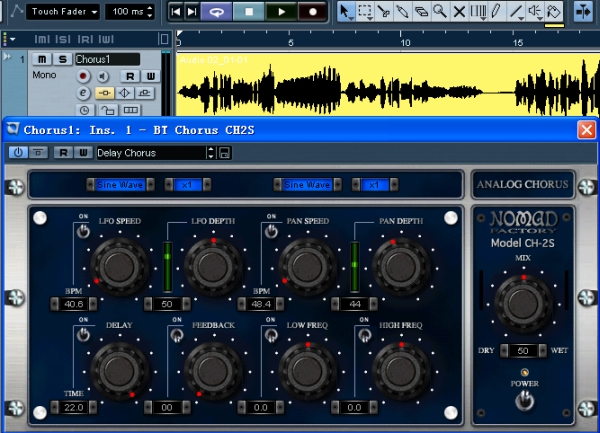Click right arrow of LFO x1 multiplier
The width and height of the screenshot is (600, 433).
pos(207,185)
